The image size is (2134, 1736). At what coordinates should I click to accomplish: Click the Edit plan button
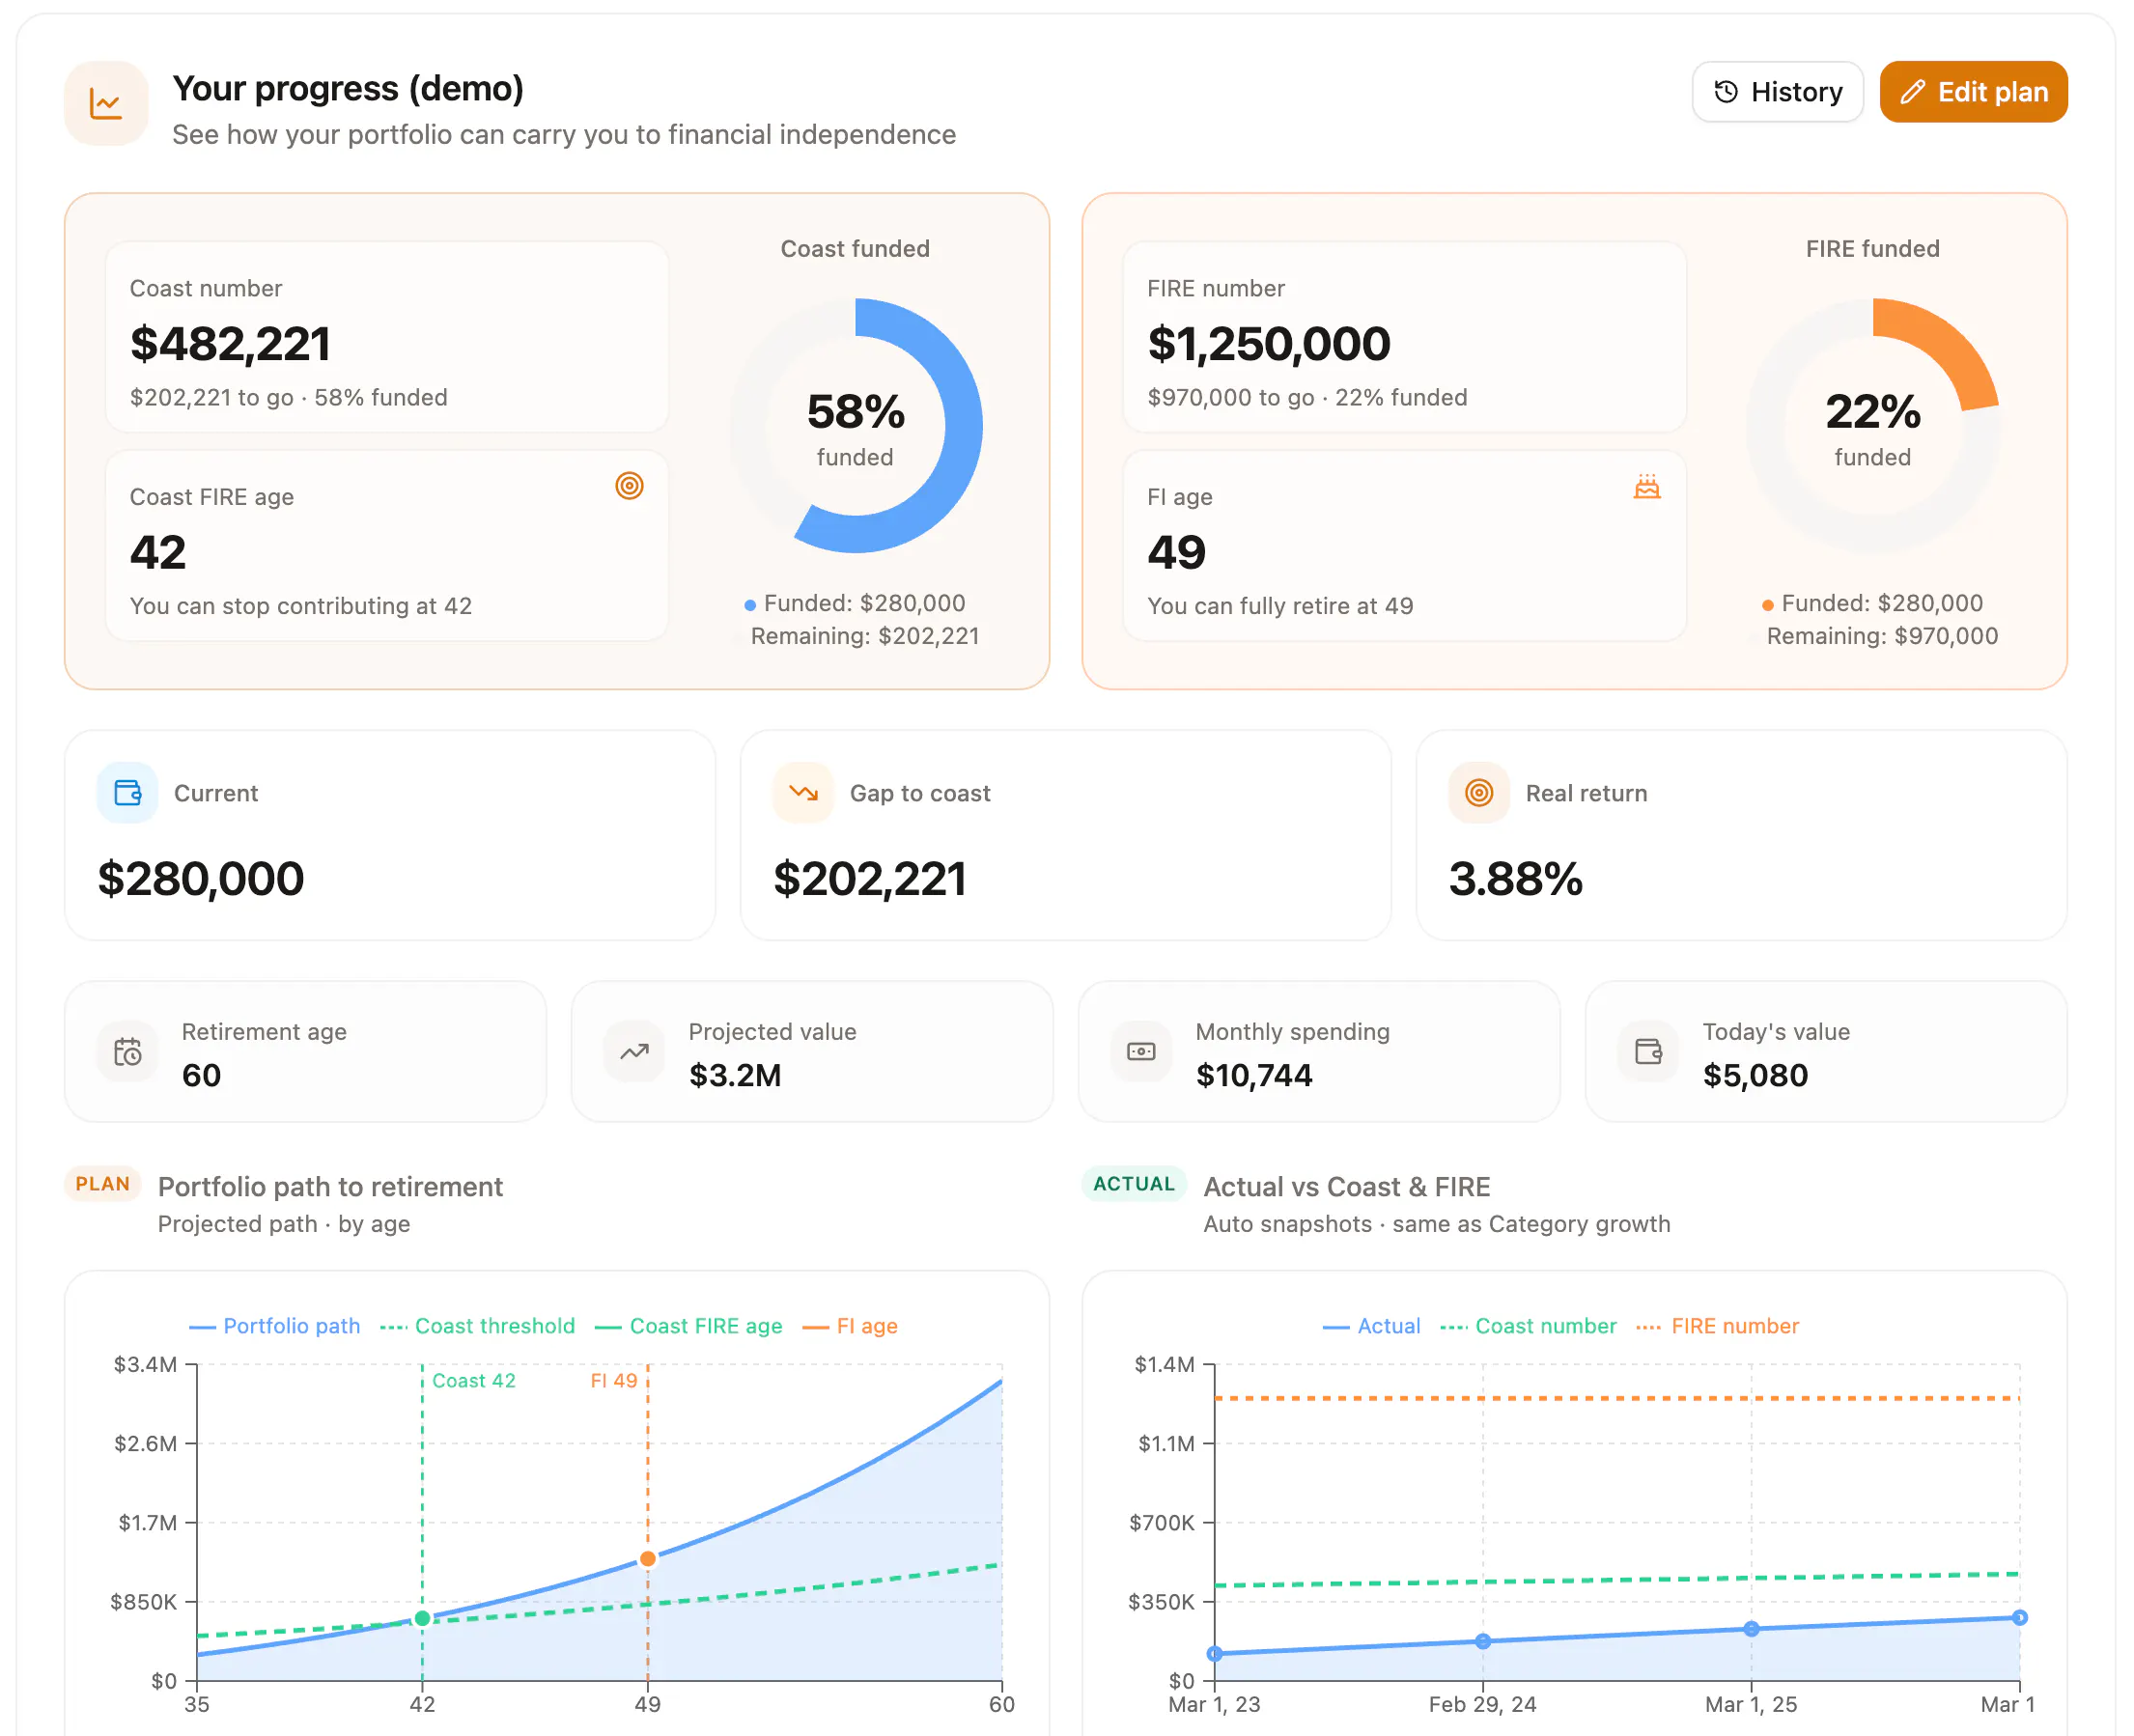1973,92
